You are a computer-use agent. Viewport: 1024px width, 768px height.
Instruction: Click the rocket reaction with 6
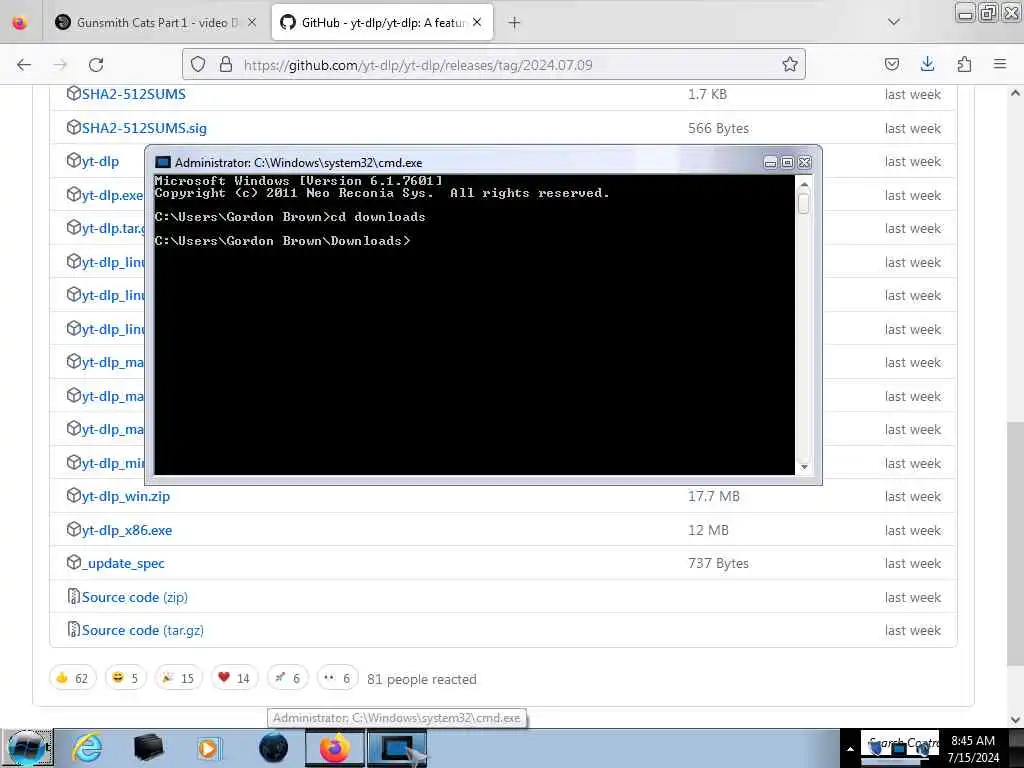pos(287,678)
